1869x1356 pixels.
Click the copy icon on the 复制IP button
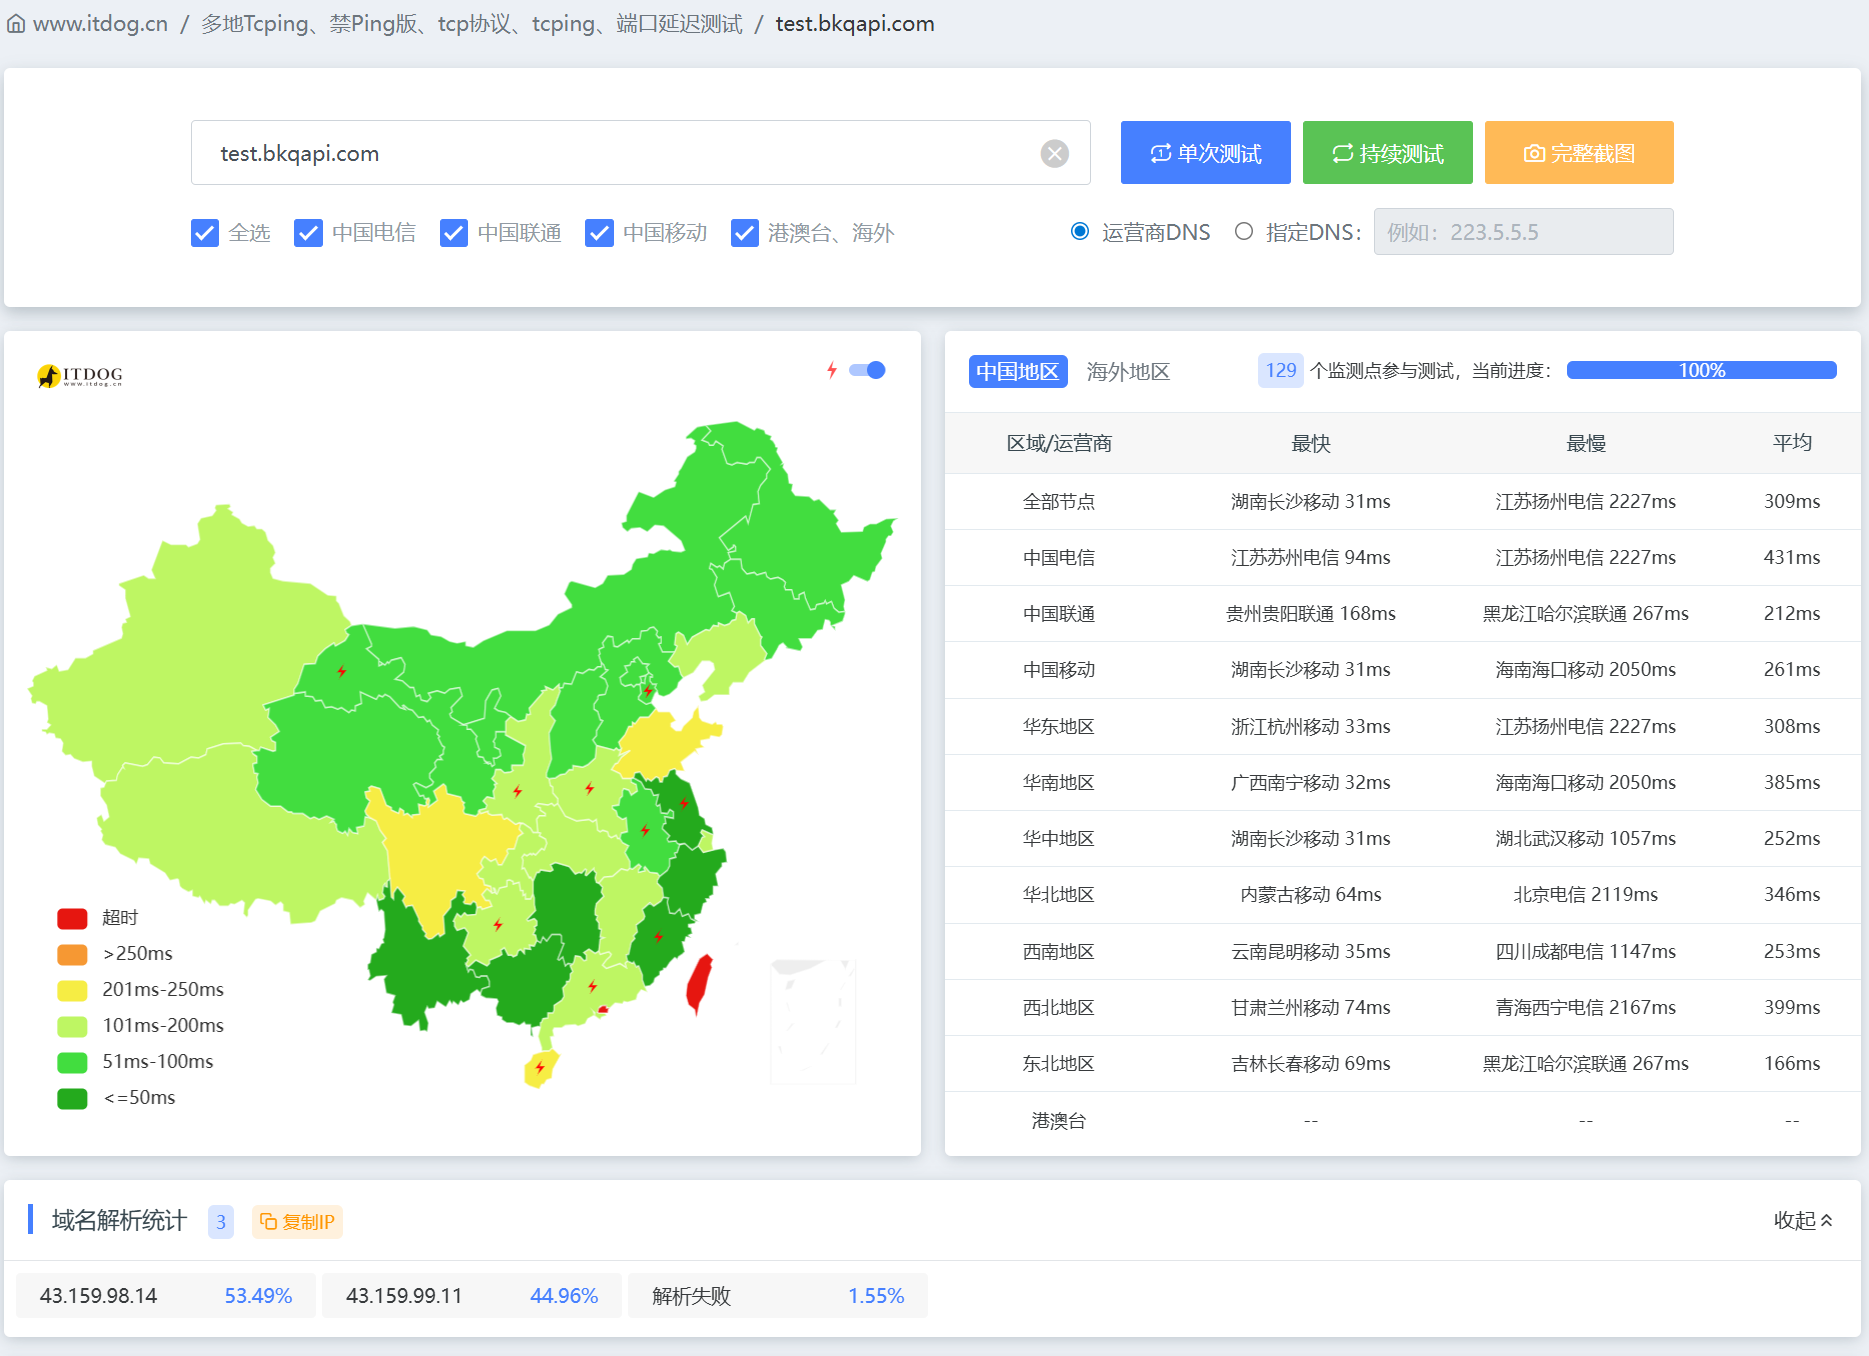pos(268,1221)
